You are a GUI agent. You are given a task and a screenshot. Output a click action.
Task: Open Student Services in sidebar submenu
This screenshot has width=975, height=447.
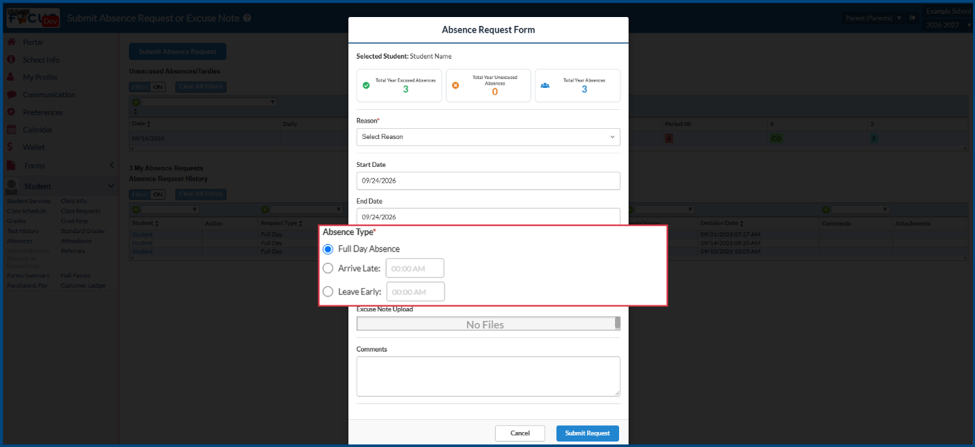(29, 201)
